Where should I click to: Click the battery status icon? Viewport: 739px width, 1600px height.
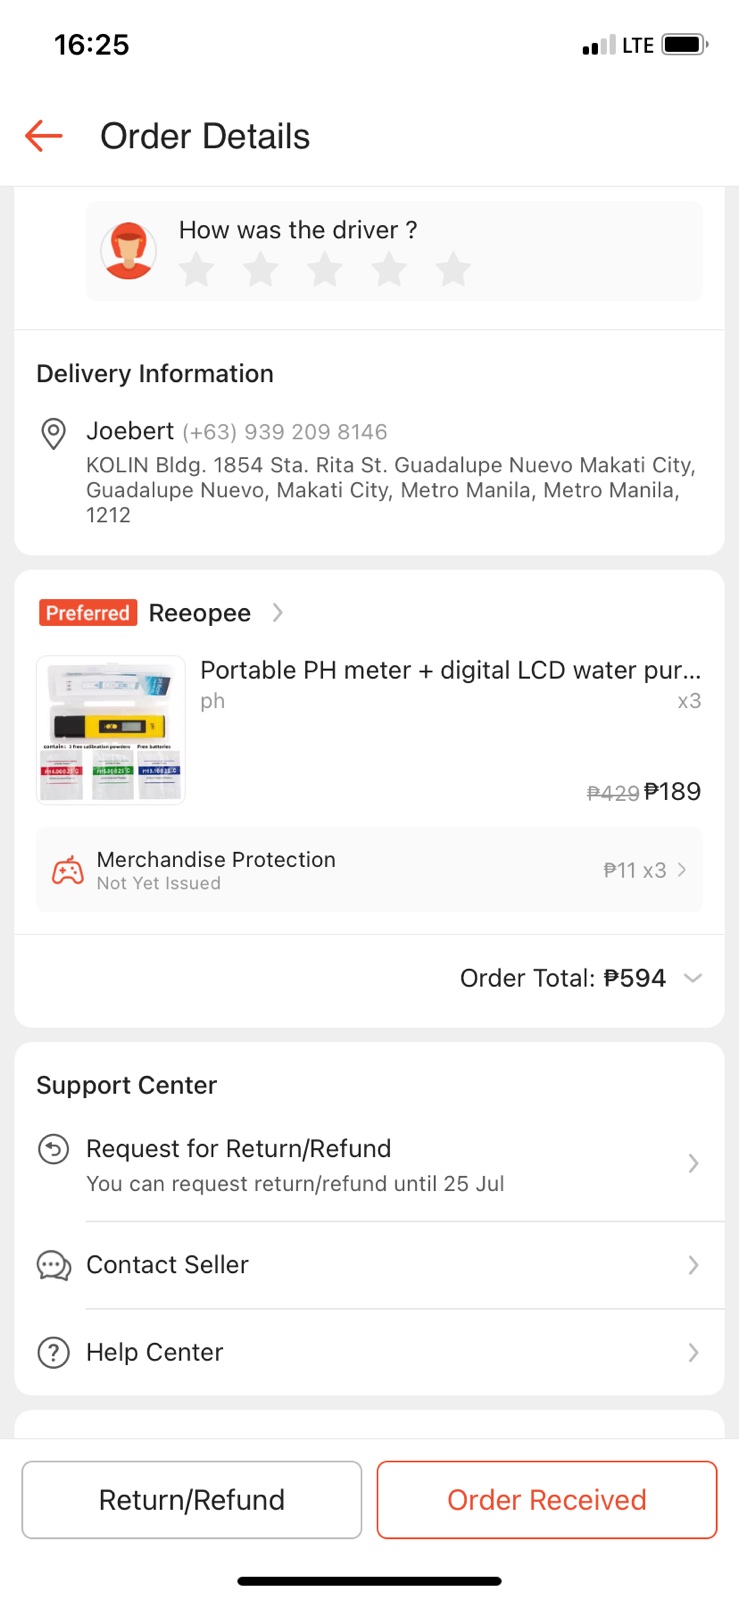(x=685, y=45)
